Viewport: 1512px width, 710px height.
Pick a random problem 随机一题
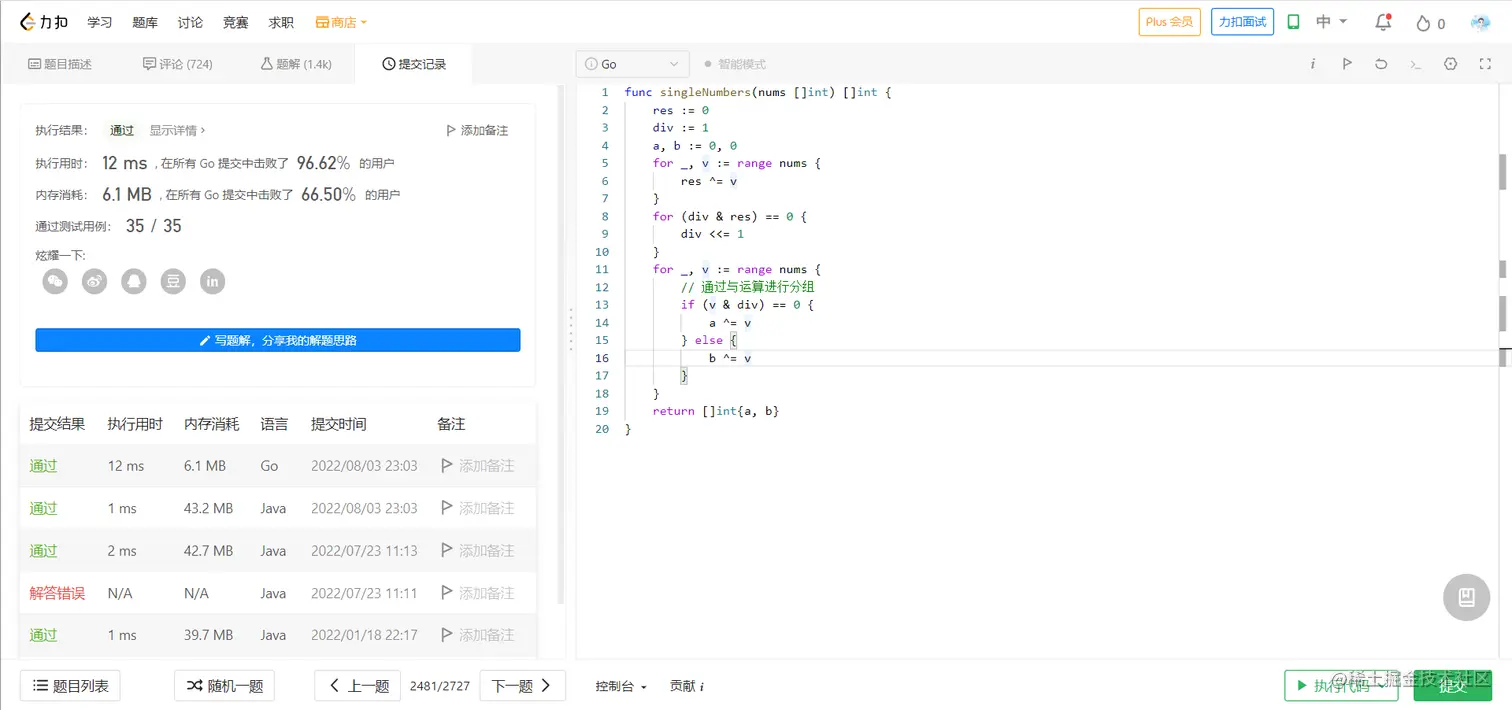click(224, 686)
